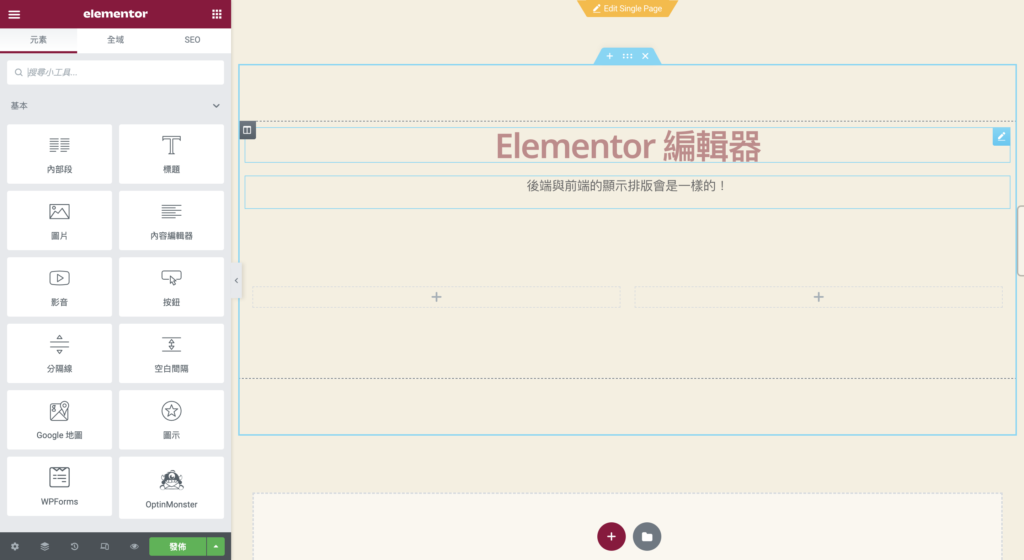Add section using the plus in section handle
The image size is (1024, 560).
coord(609,56)
